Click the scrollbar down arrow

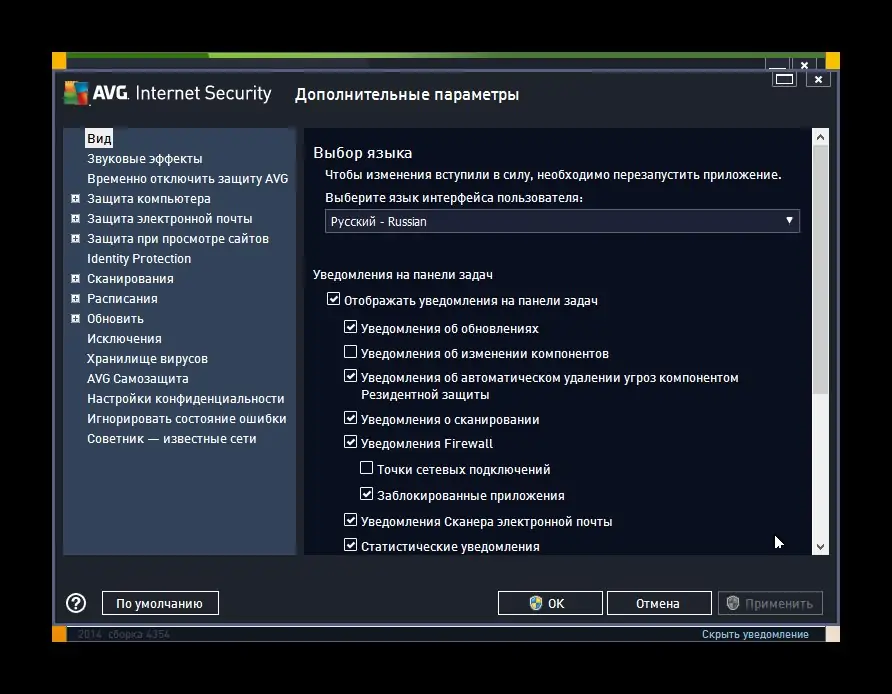pyautogui.click(x=820, y=546)
